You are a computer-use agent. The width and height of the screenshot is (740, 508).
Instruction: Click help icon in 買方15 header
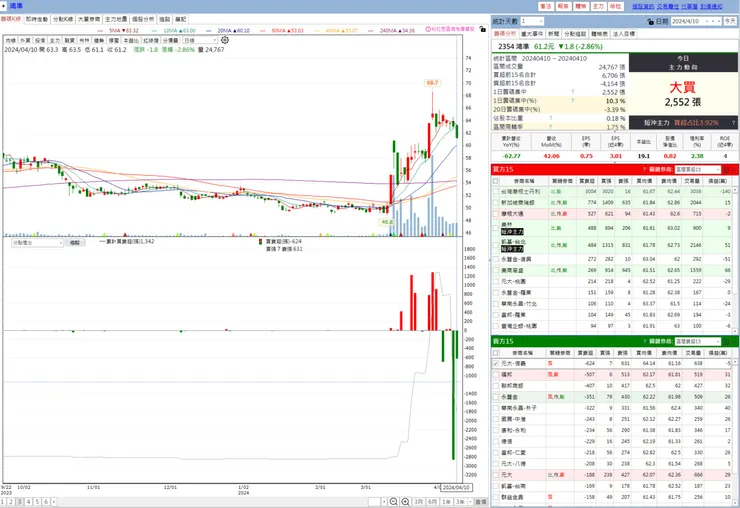coord(644,169)
